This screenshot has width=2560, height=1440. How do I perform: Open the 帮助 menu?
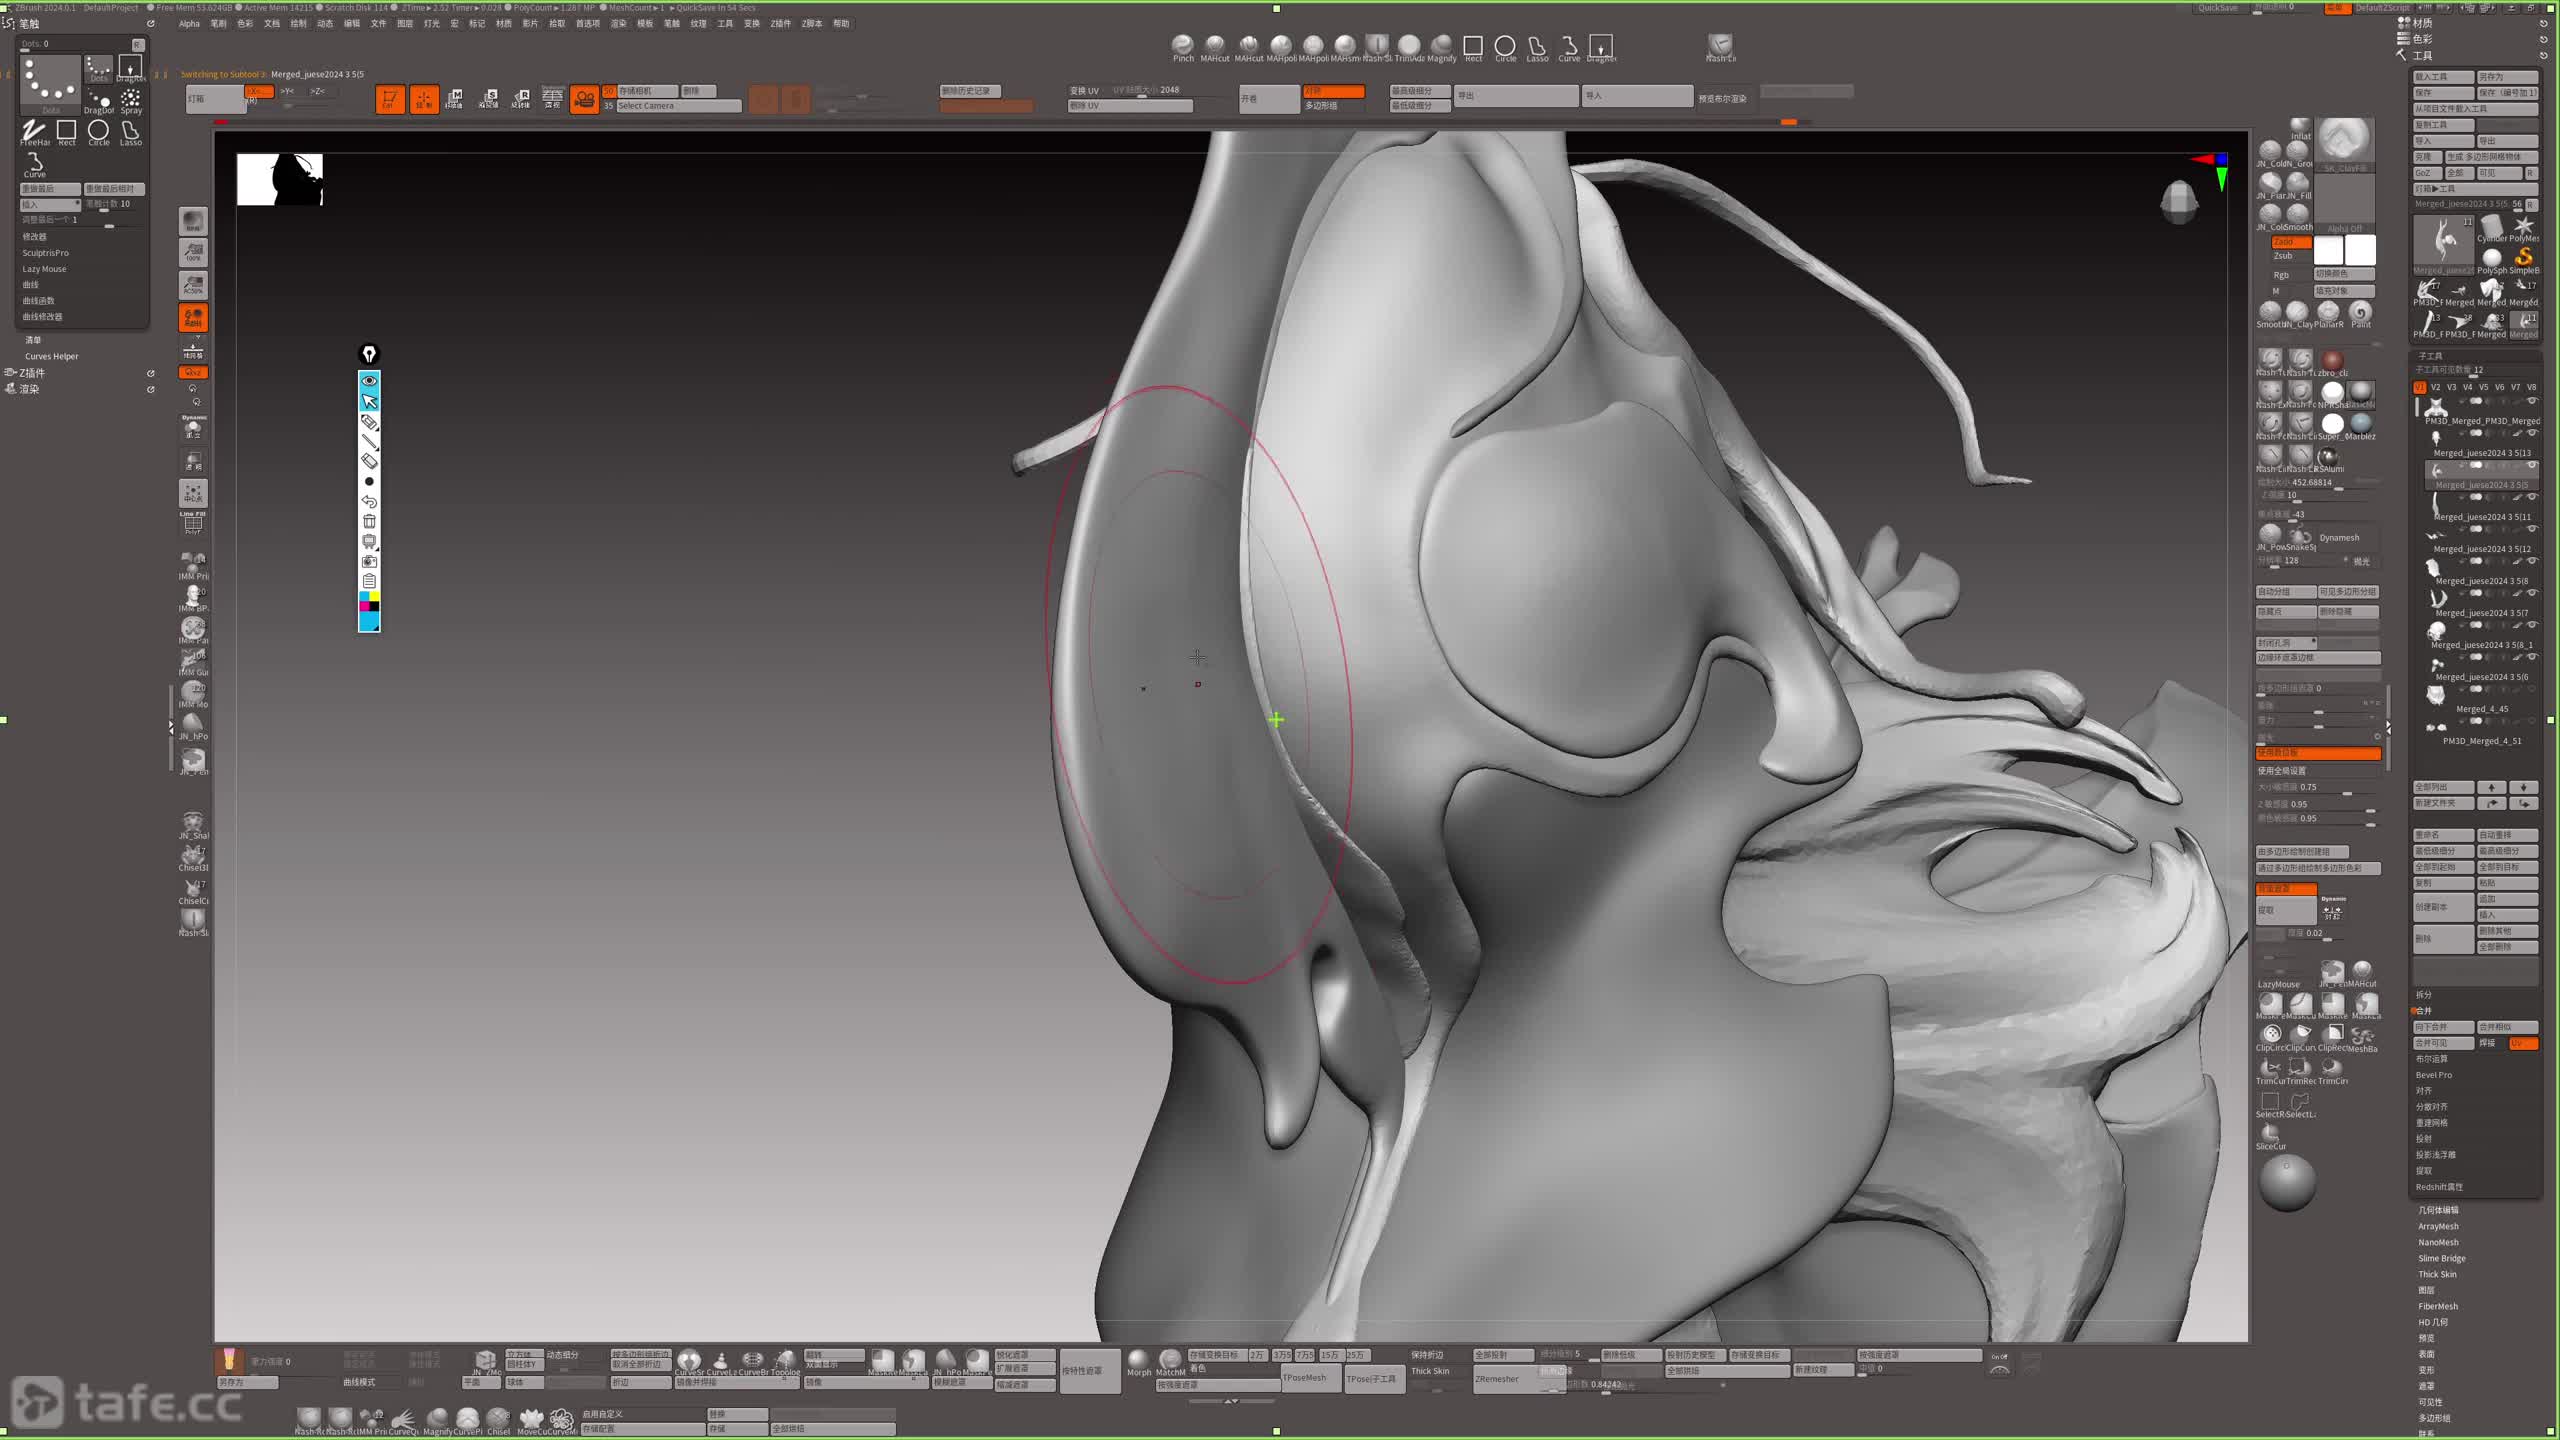(x=841, y=24)
